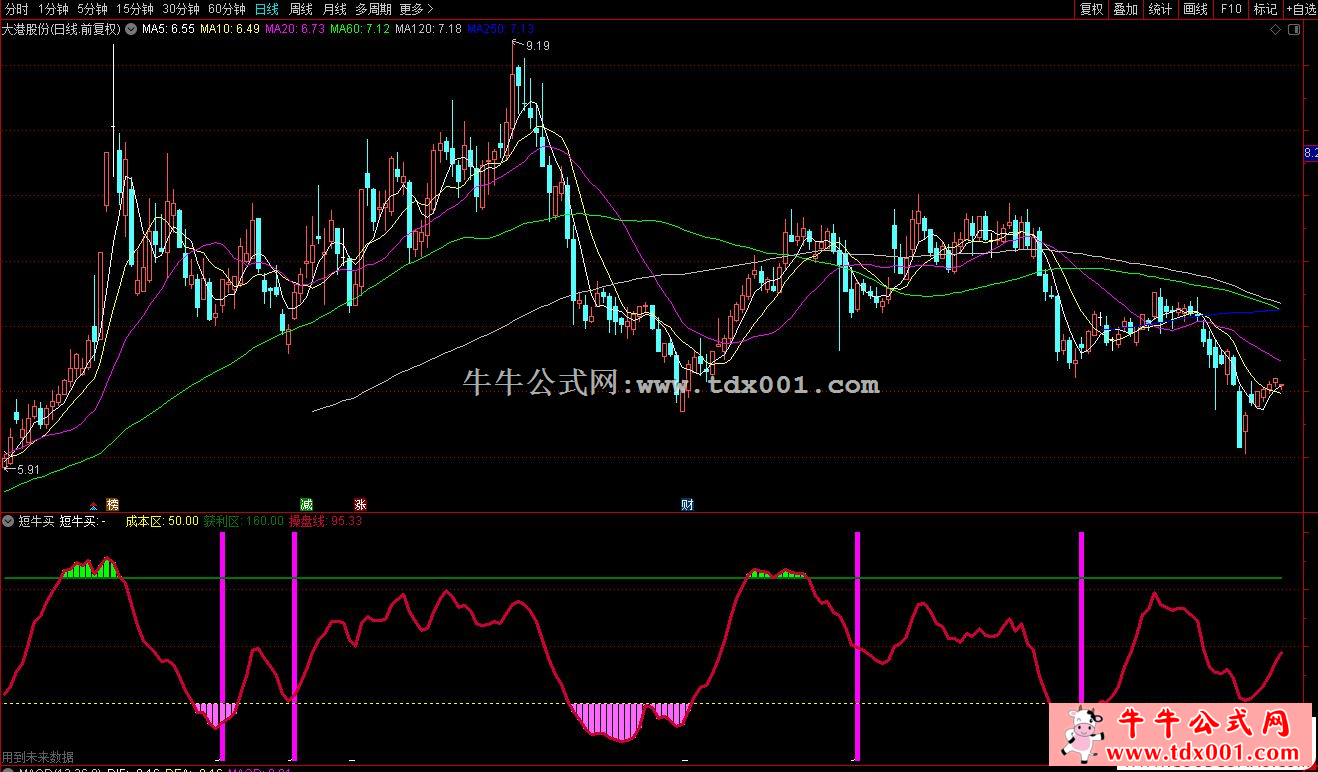This screenshot has width=1318, height=772.
Task: Switch to the 1分钟 period tab
Action: coord(53,9)
